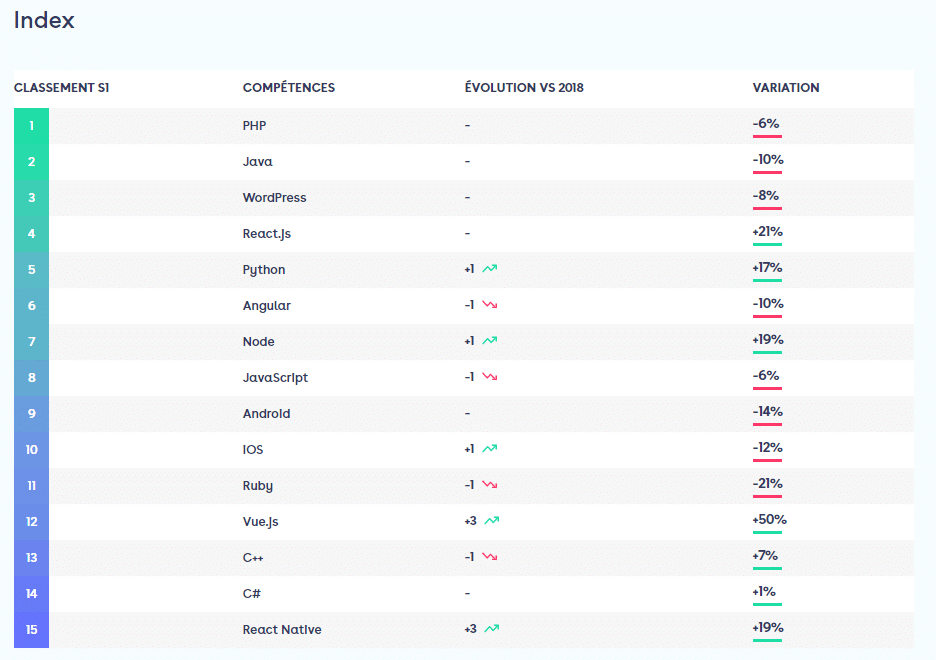Select the WordPress skill entry
The height and width of the screenshot is (660, 936).
click(274, 198)
